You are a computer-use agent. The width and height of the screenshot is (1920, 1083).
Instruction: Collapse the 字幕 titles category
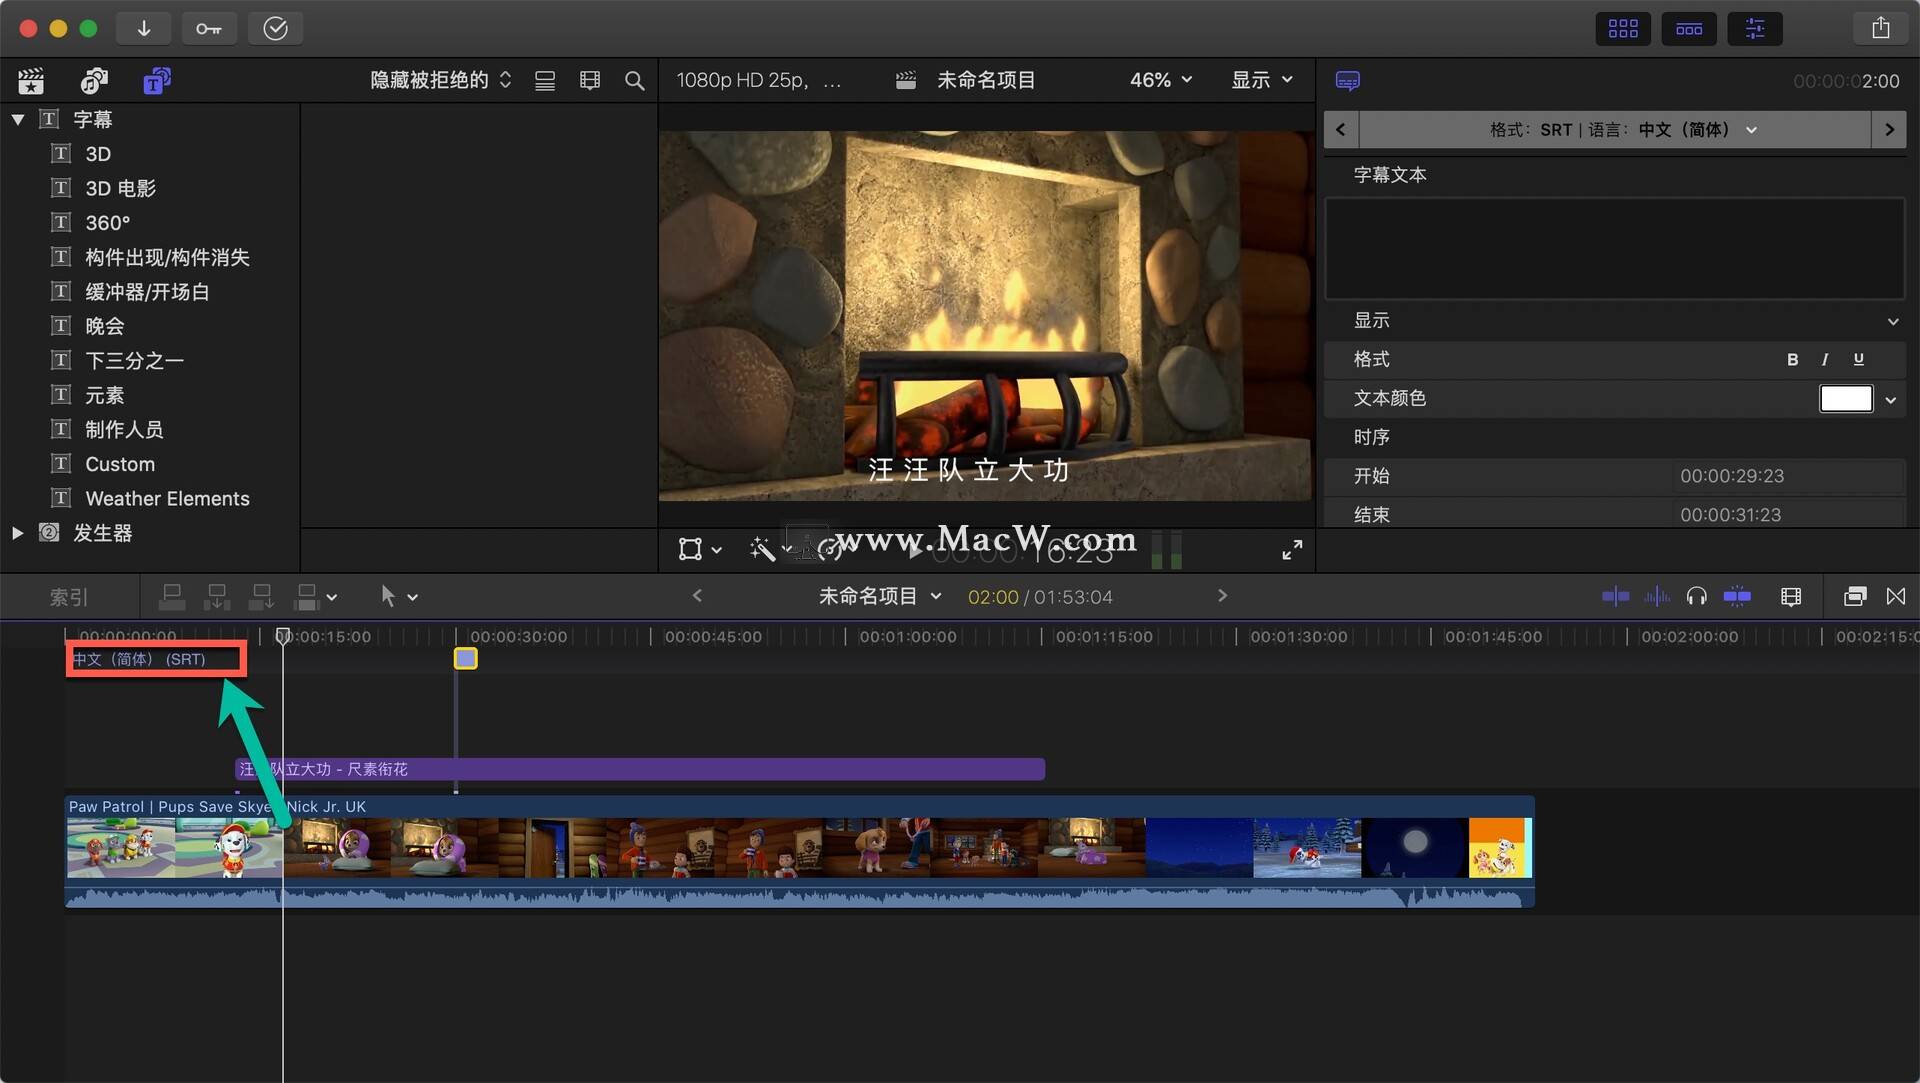(18, 120)
